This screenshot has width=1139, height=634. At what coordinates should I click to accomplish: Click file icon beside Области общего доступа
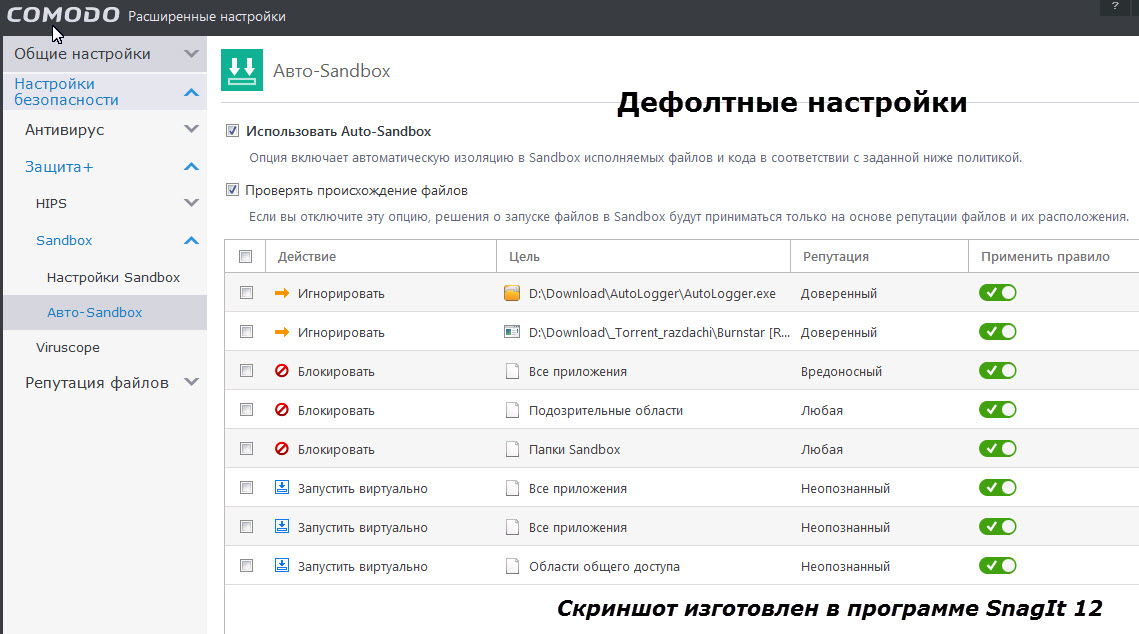(x=512, y=566)
